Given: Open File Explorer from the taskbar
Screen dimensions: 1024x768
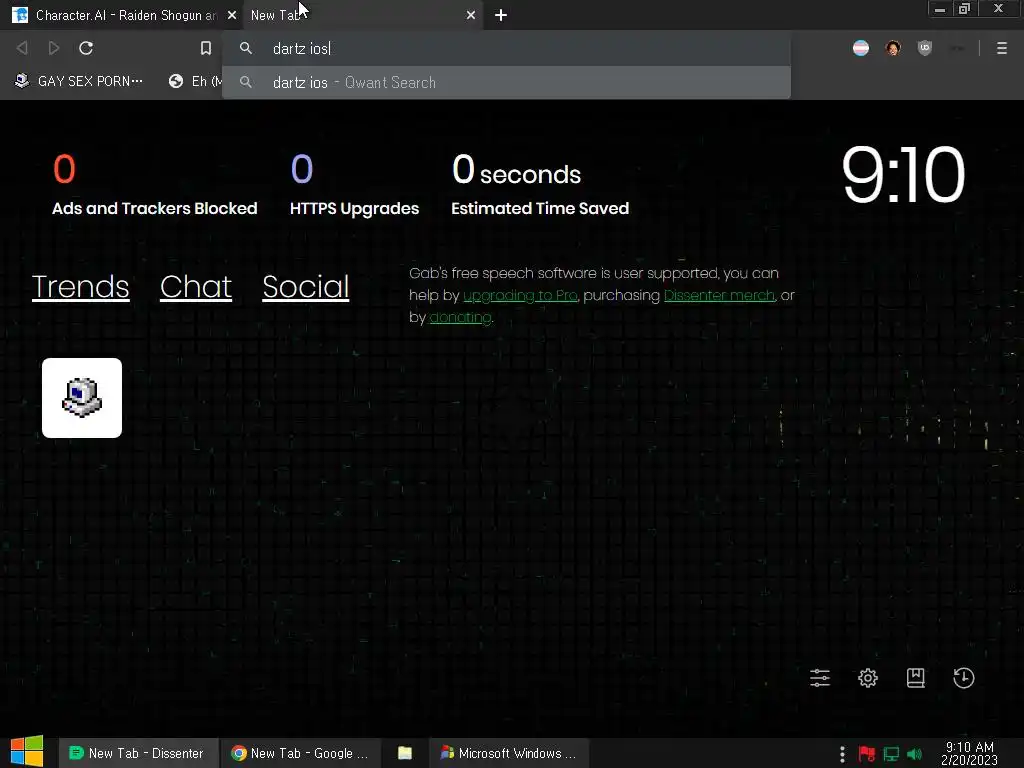Looking at the screenshot, I should (x=405, y=753).
